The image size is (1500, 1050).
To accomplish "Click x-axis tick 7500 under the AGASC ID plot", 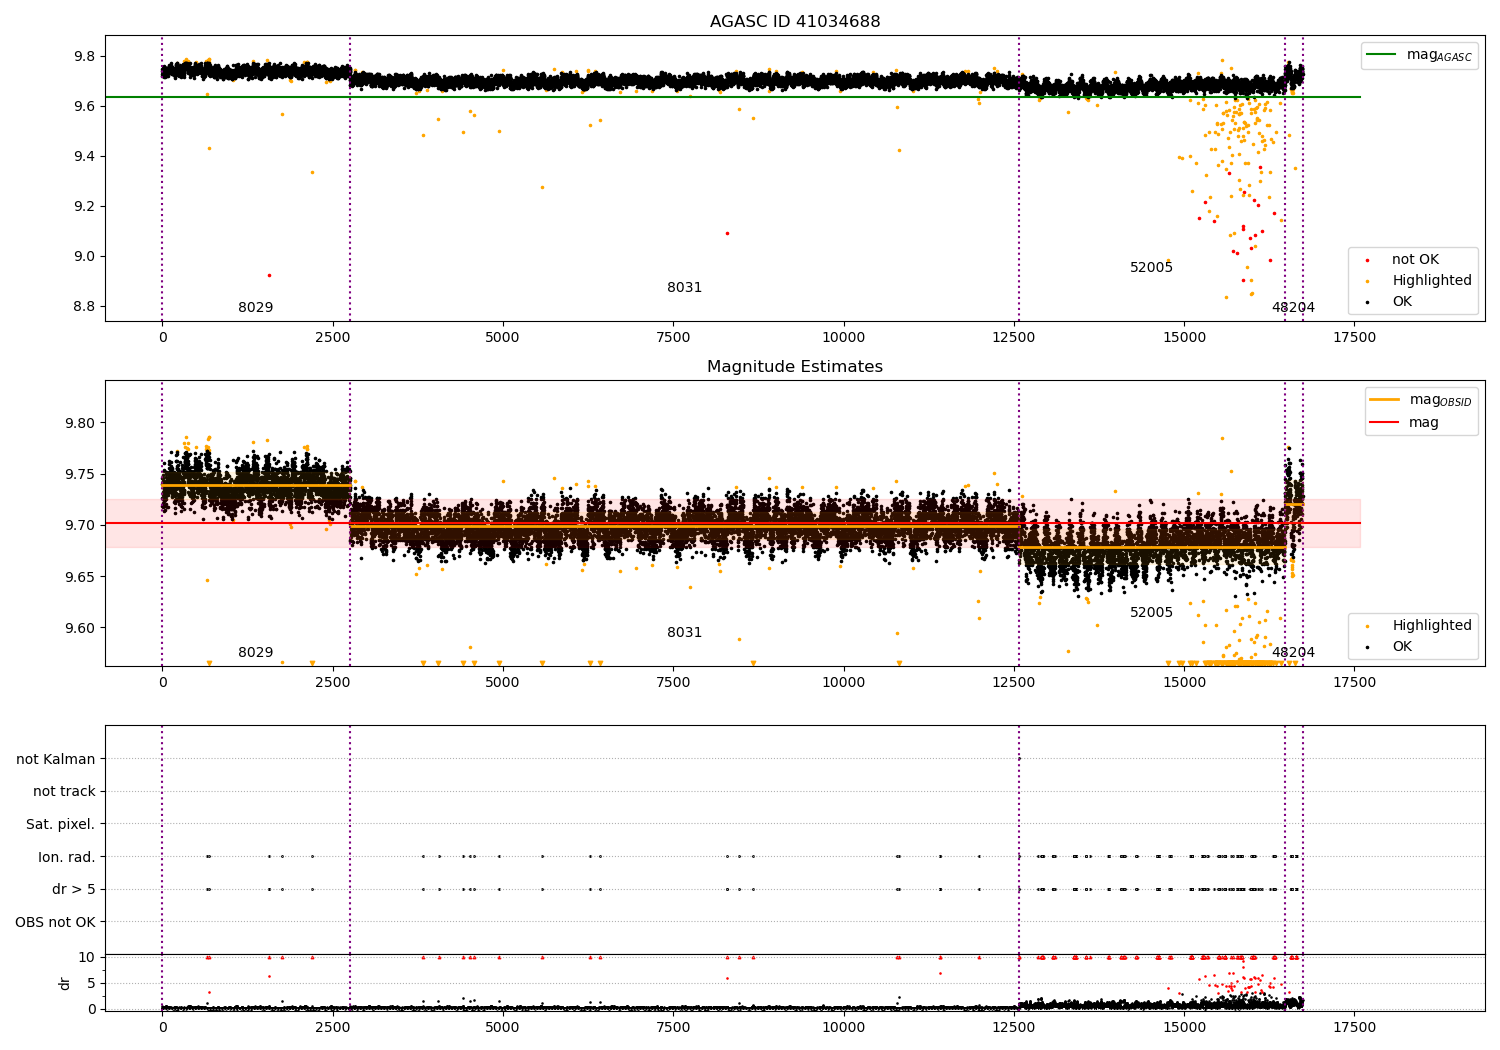I will pos(673,338).
